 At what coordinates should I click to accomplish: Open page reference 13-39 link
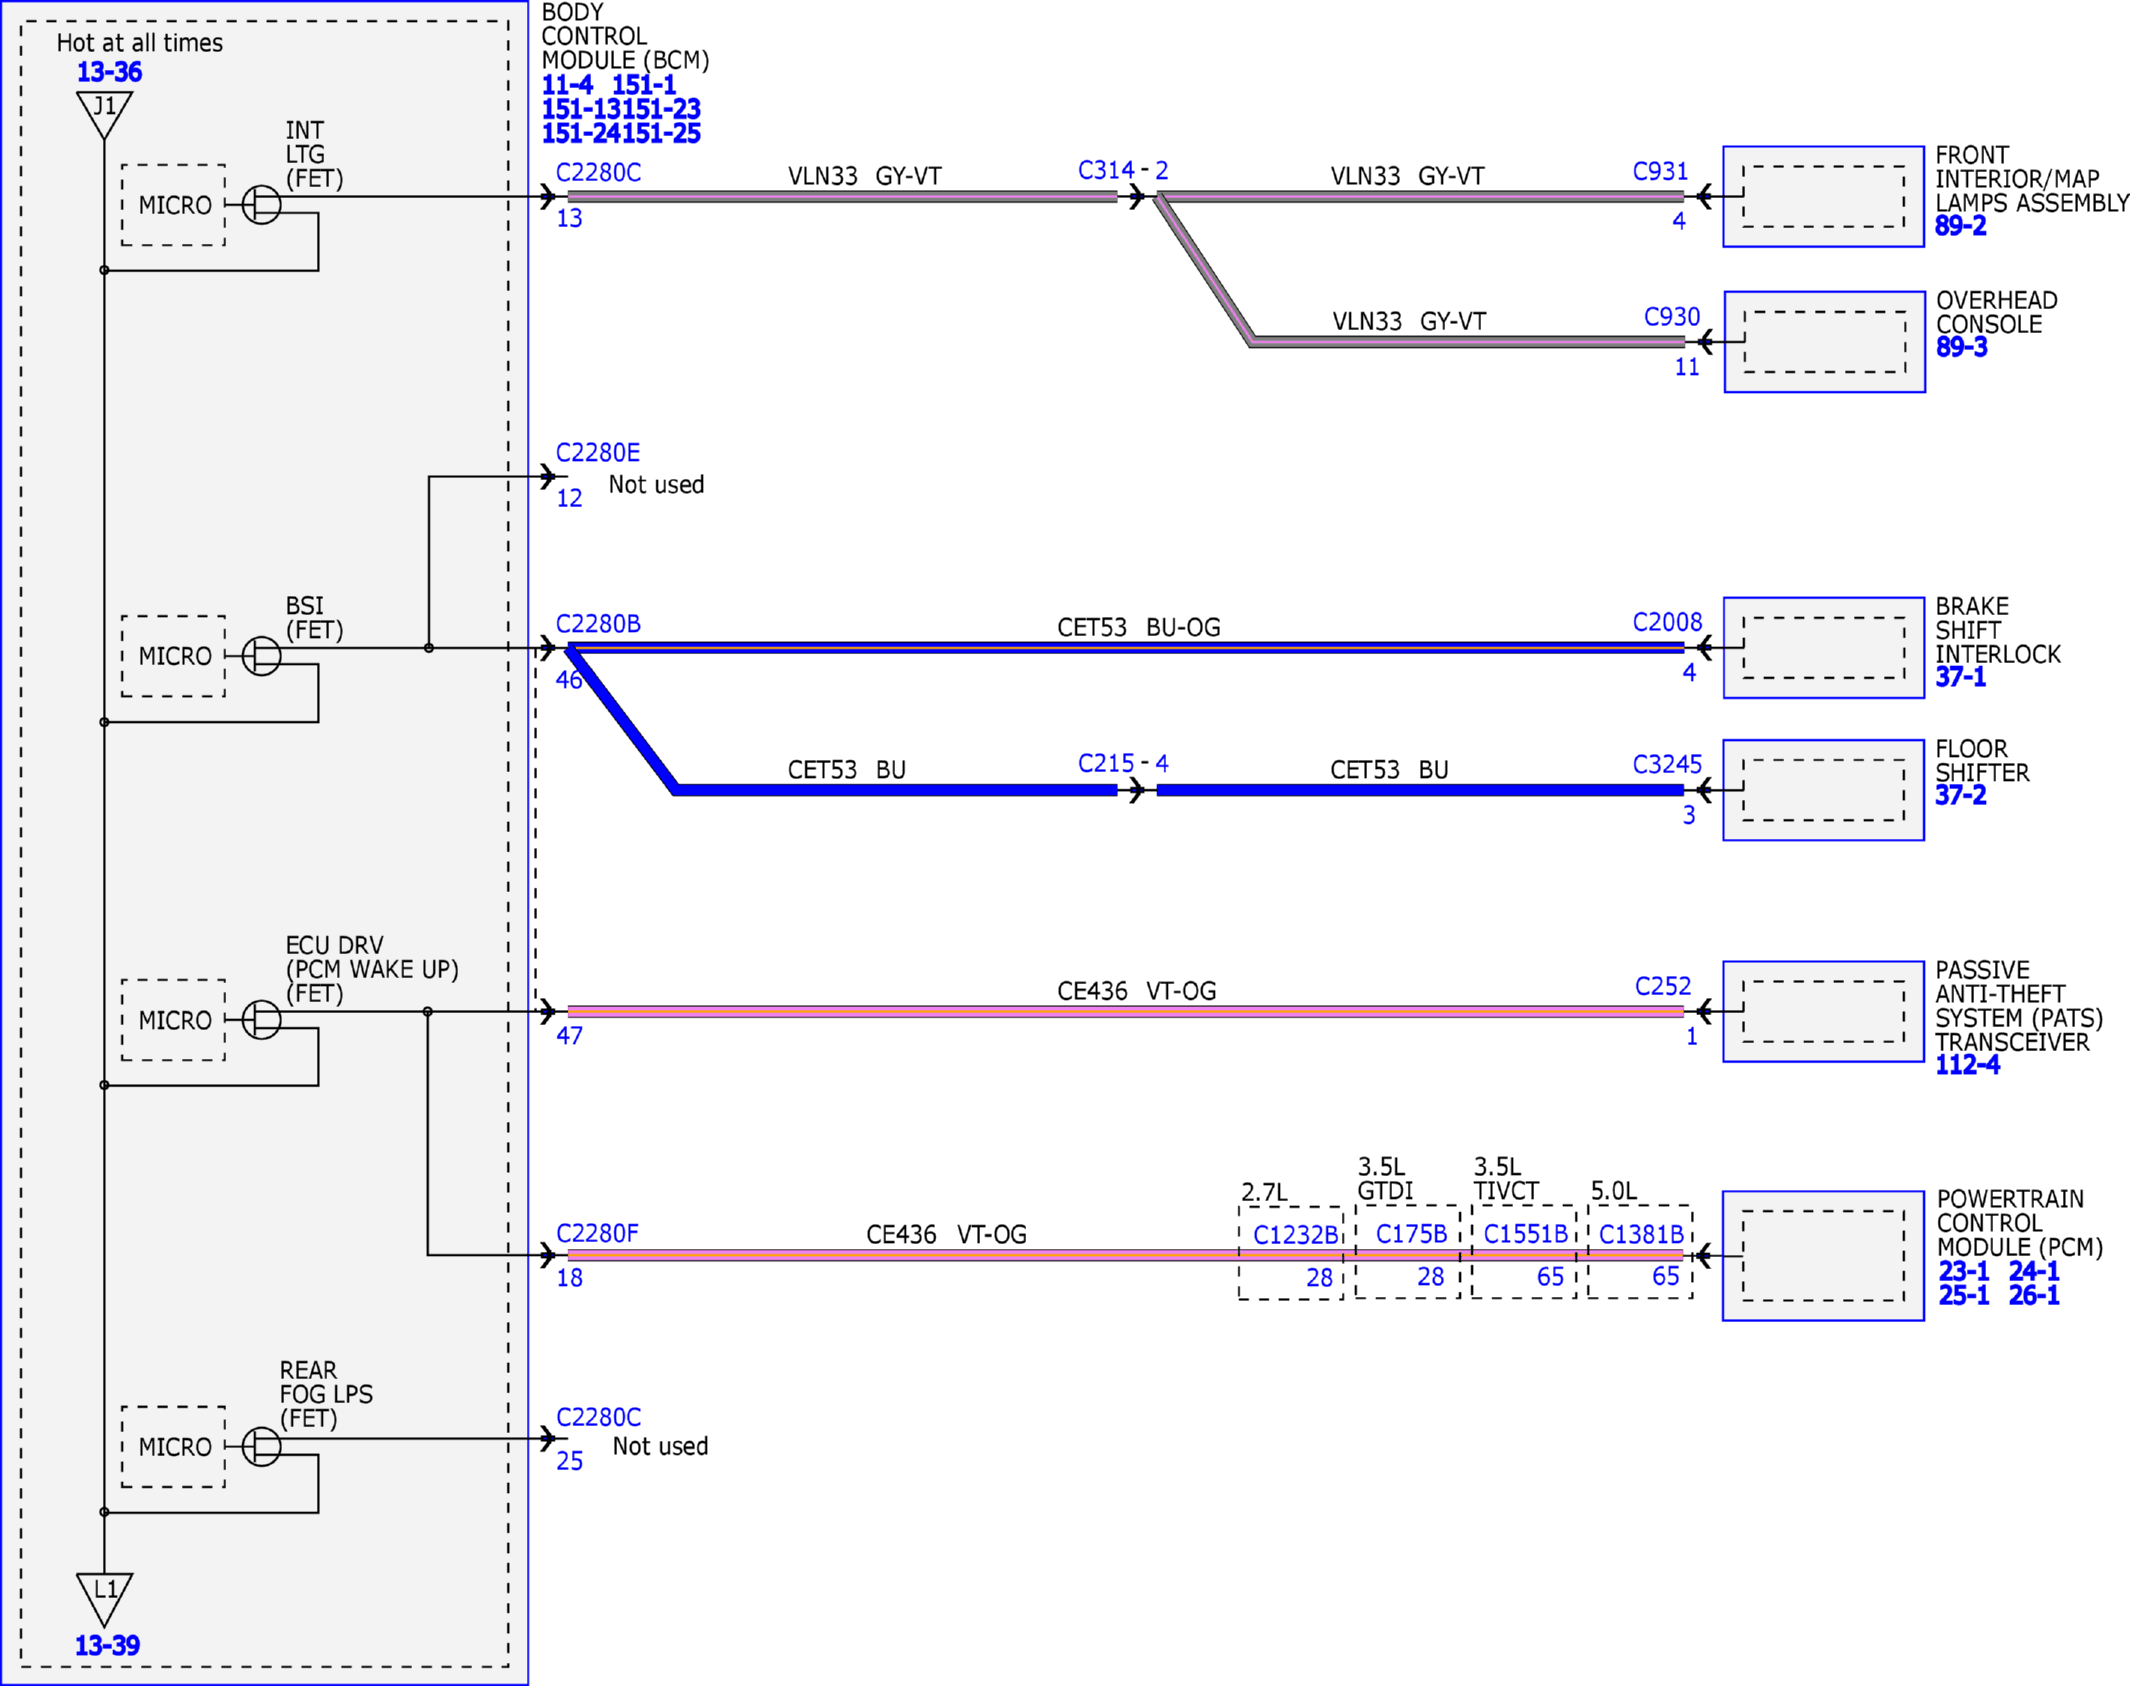point(107,1645)
